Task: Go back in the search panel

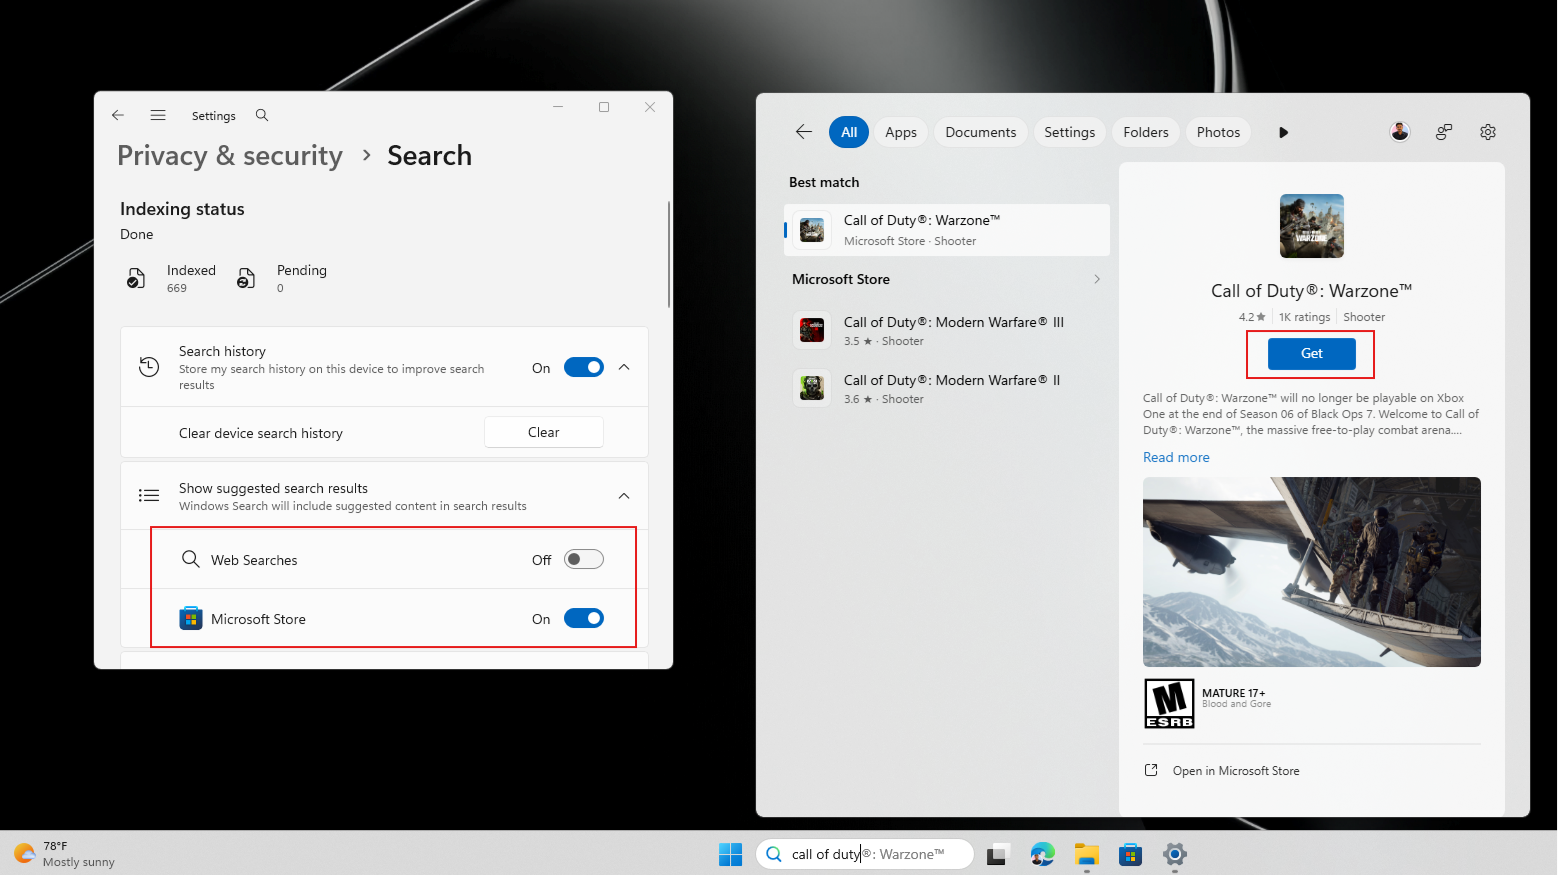Action: coord(804,132)
